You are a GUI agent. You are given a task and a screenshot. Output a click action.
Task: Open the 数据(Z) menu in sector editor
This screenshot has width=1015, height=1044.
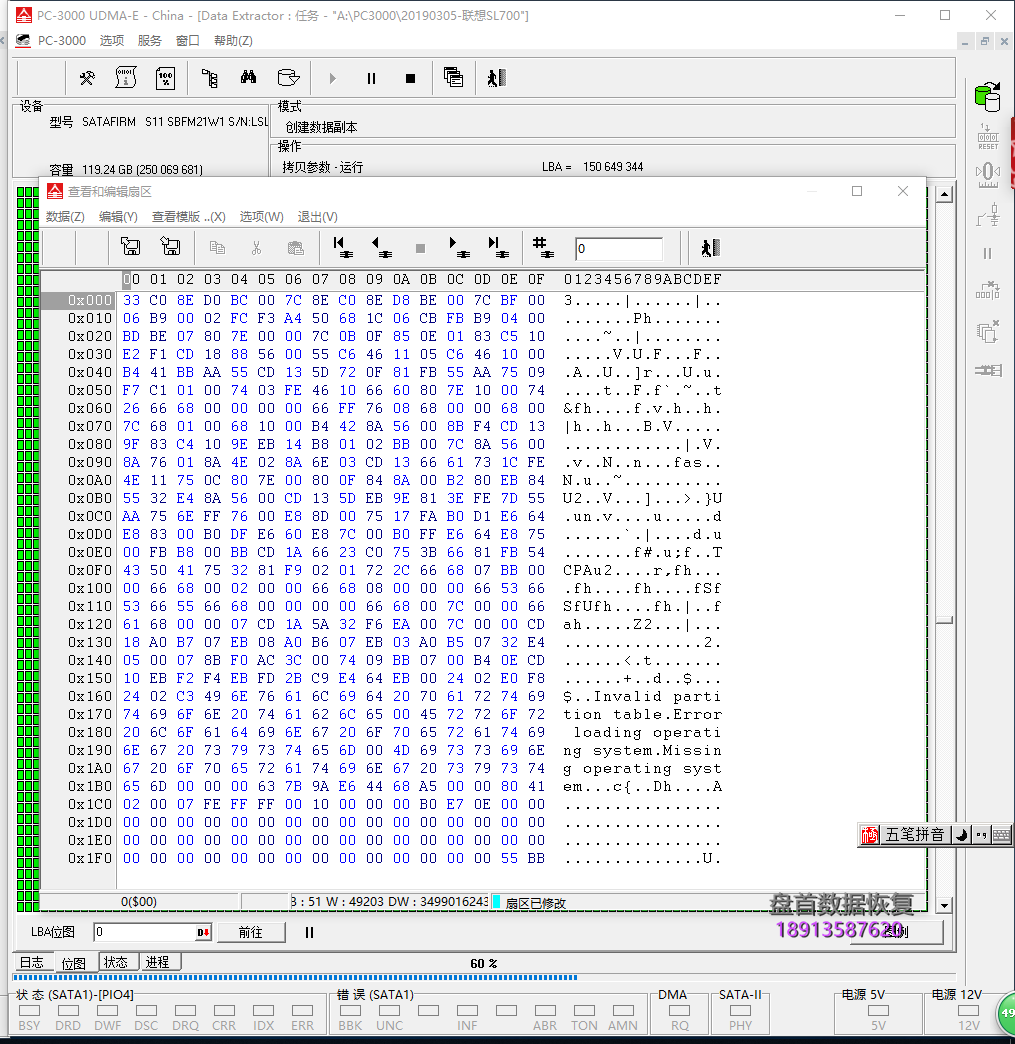[65, 217]
